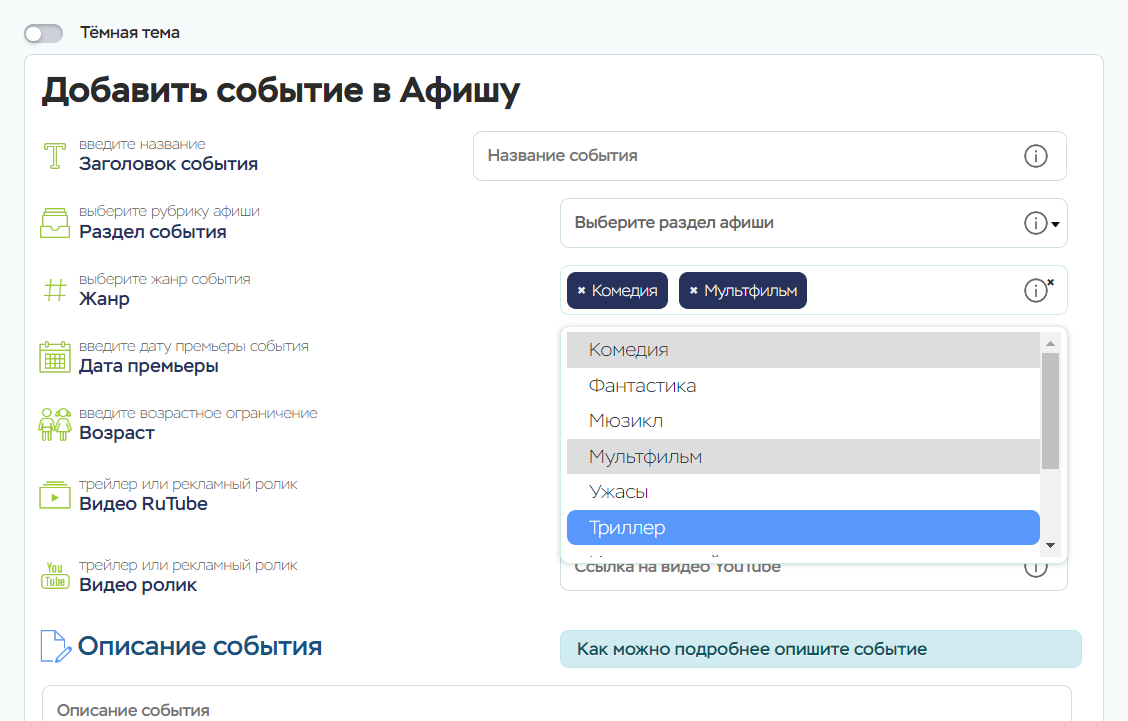
Task: Pick Ужасы genre option
Action: click(x=803, y=492)
